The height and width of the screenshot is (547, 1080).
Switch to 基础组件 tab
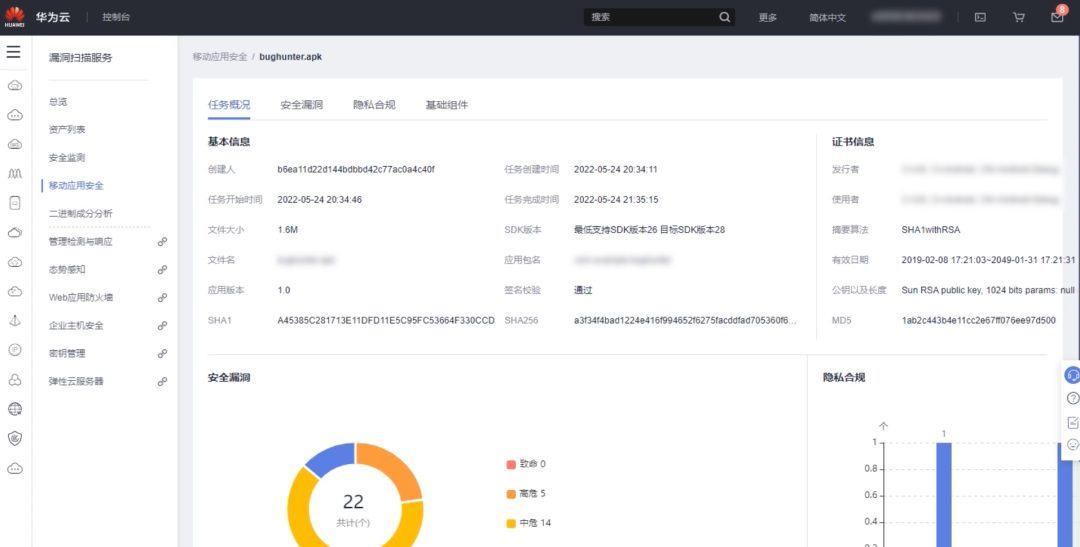tap(446, 105)
